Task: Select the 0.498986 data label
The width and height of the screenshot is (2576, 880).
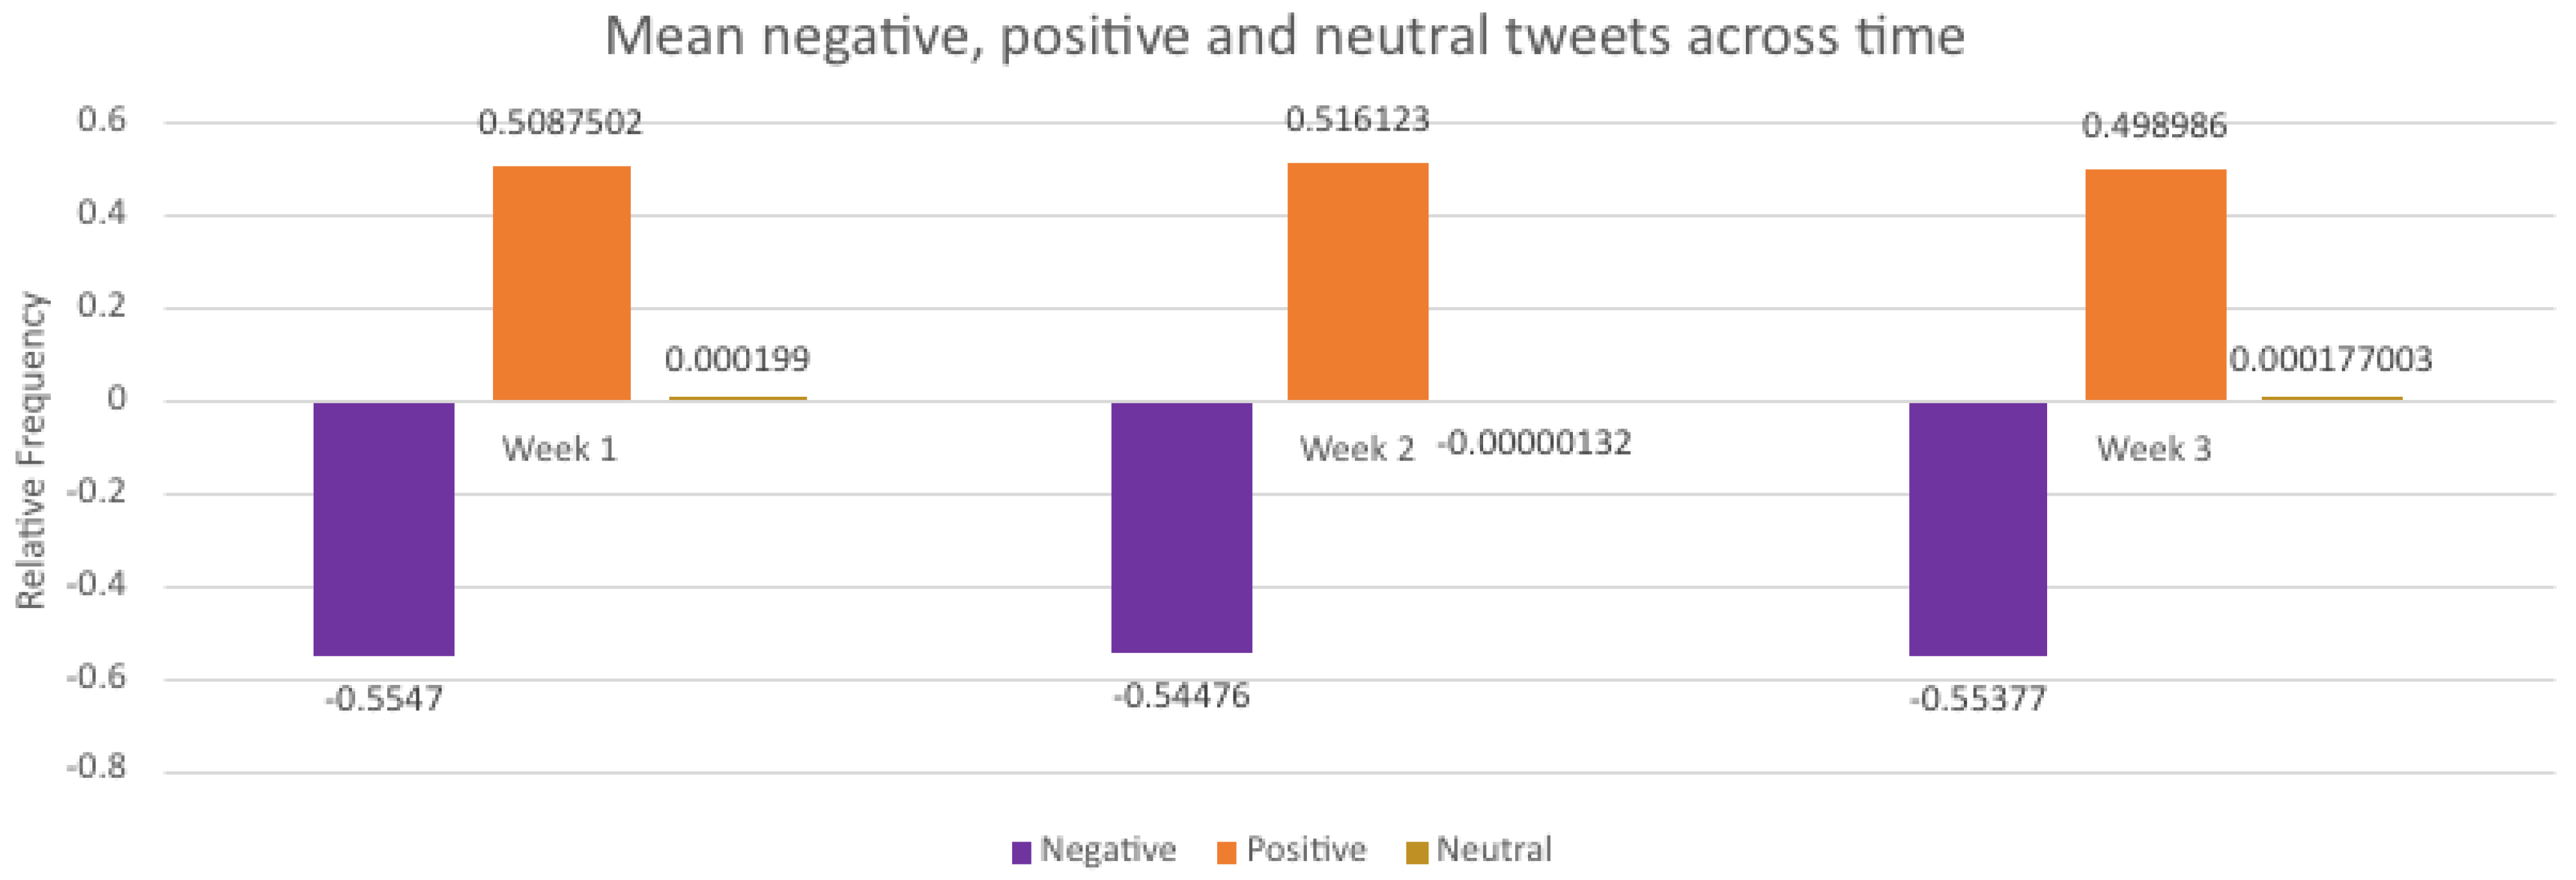Action: [2154, 126]
